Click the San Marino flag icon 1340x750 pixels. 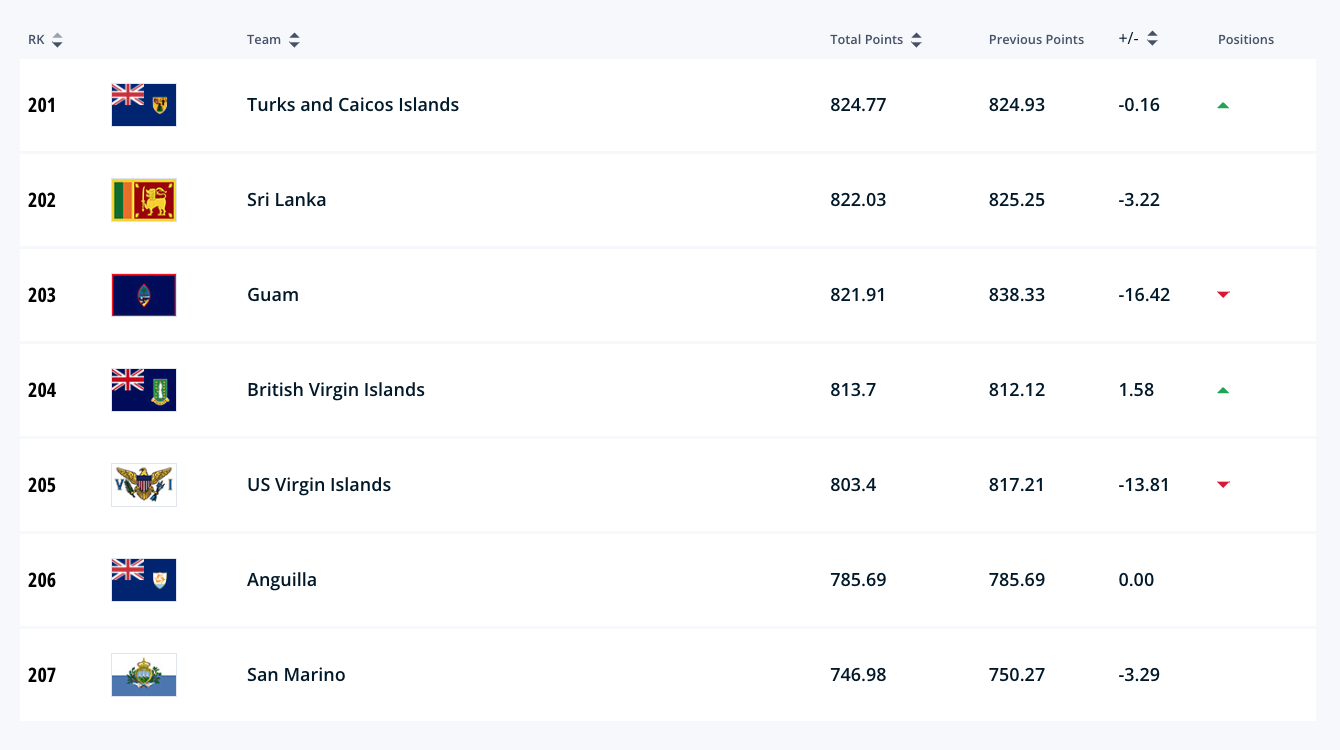144,675
